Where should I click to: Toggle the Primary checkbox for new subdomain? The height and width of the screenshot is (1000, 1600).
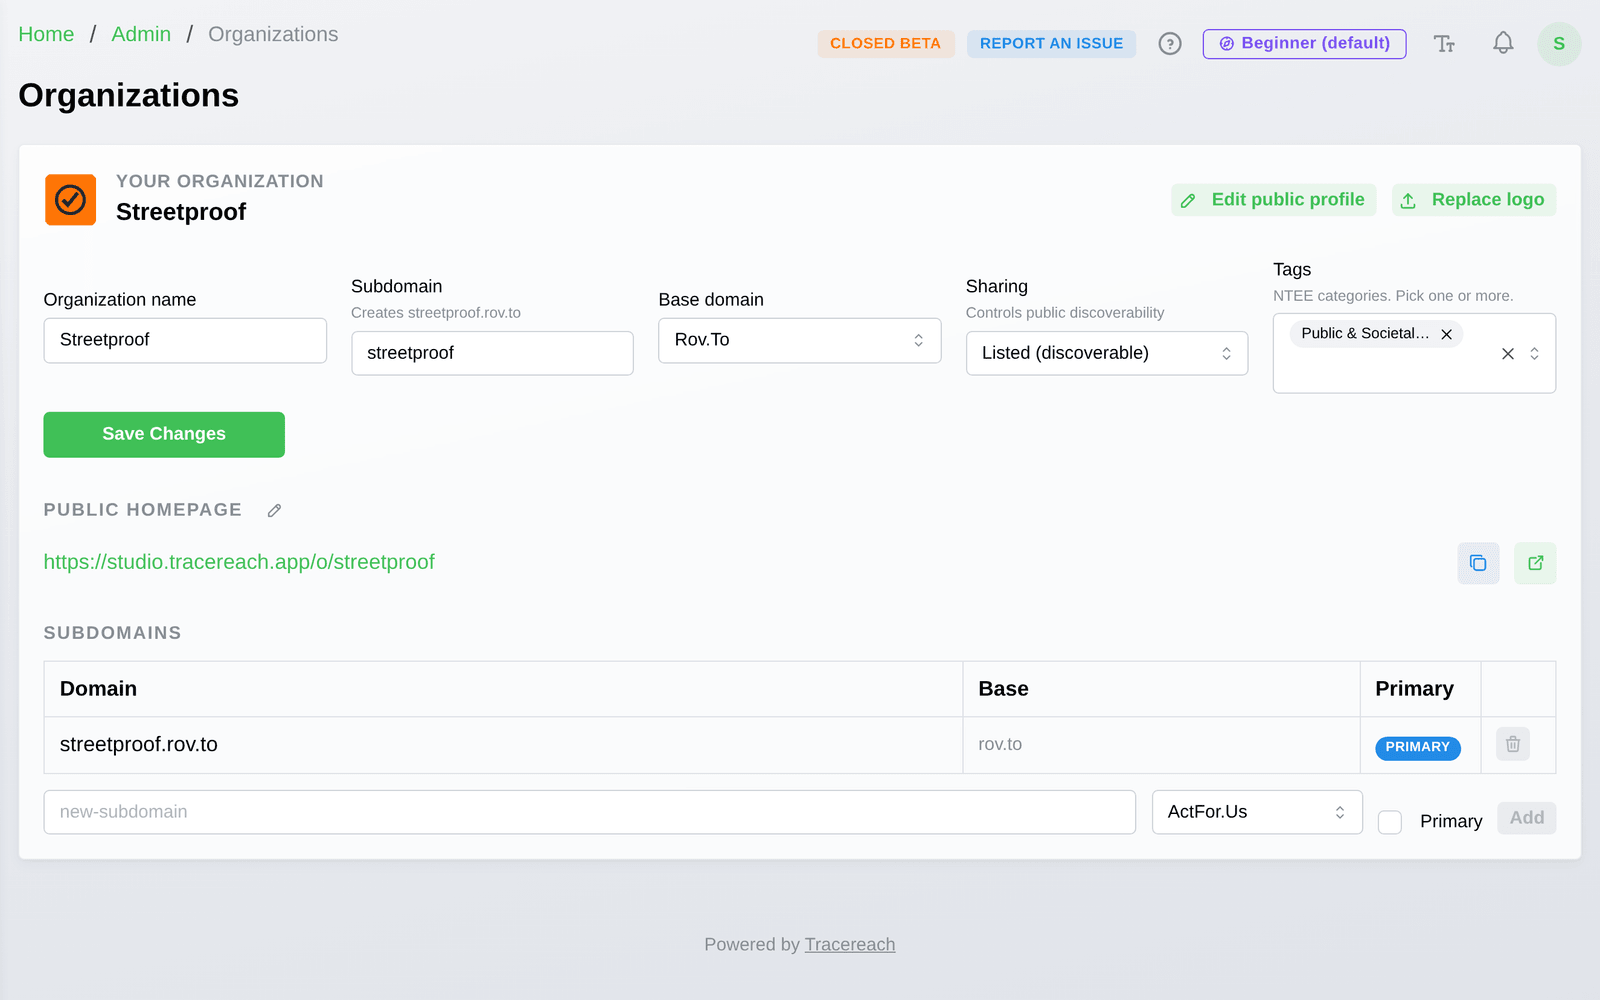pyautogui.click(x=1390, y=822)
